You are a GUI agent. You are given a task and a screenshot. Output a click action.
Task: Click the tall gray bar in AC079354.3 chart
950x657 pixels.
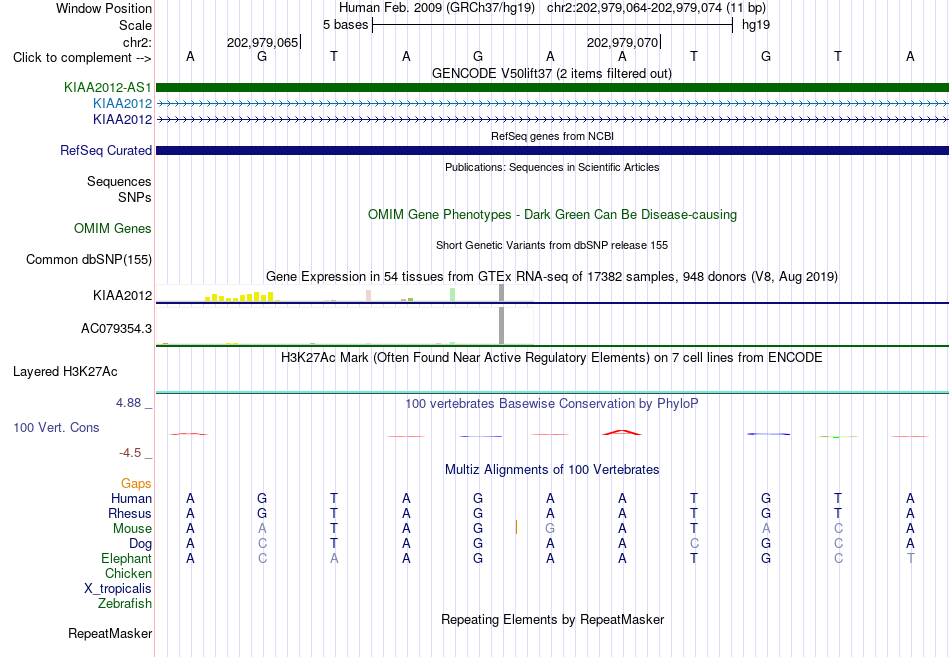(x=502, y=325)
